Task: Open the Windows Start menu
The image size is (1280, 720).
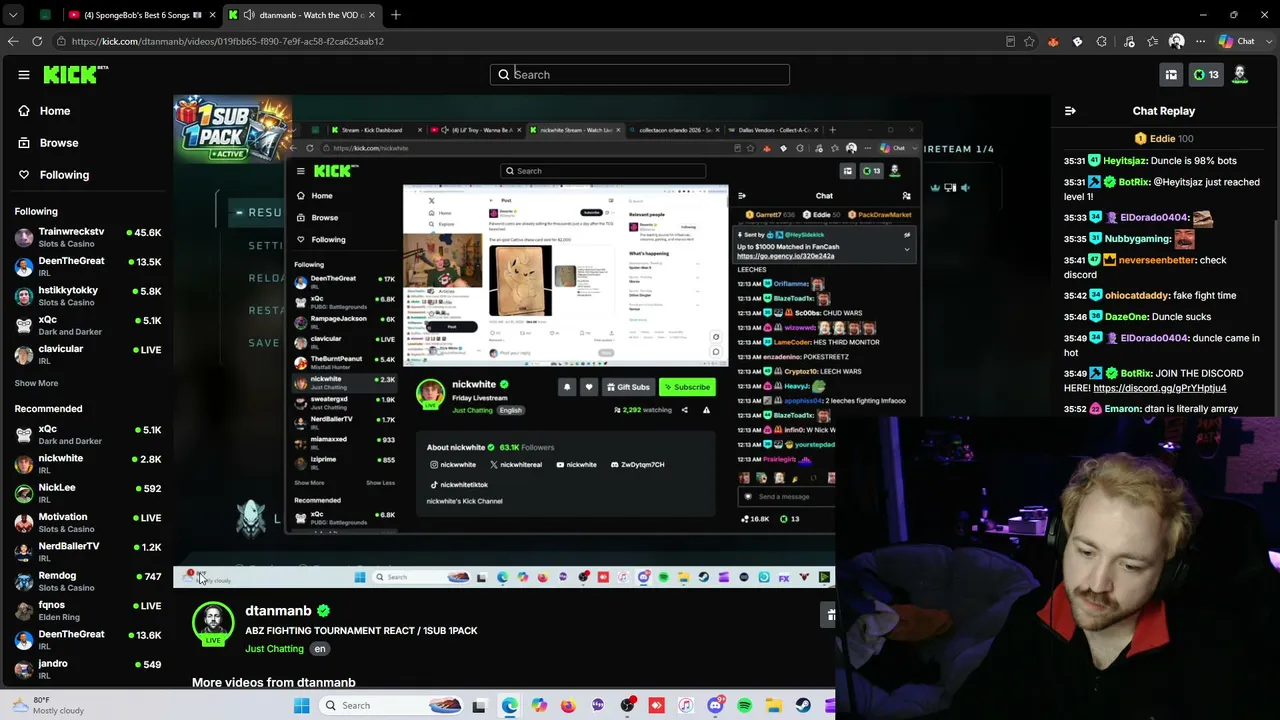Action: pyautogui.click(x=302, y=706)
